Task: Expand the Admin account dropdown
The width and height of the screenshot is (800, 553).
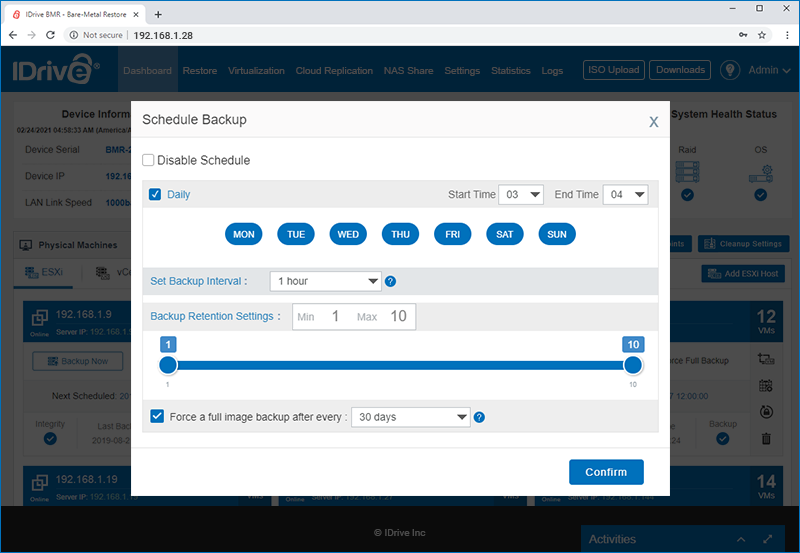Action: point(769,70)
